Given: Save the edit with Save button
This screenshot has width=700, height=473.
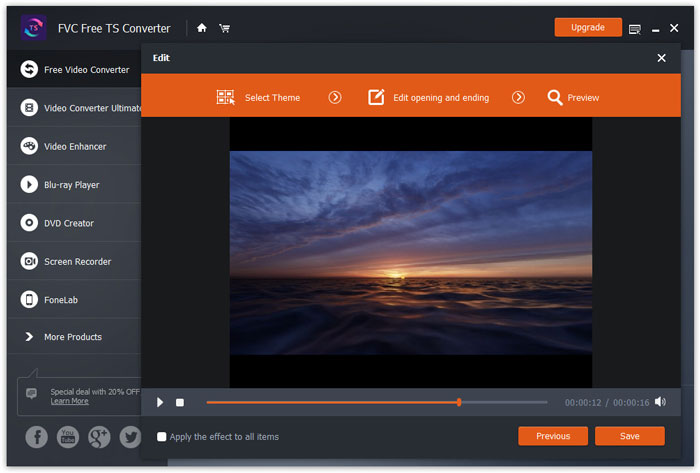Looking at the screenshot, I should (629, 436).
